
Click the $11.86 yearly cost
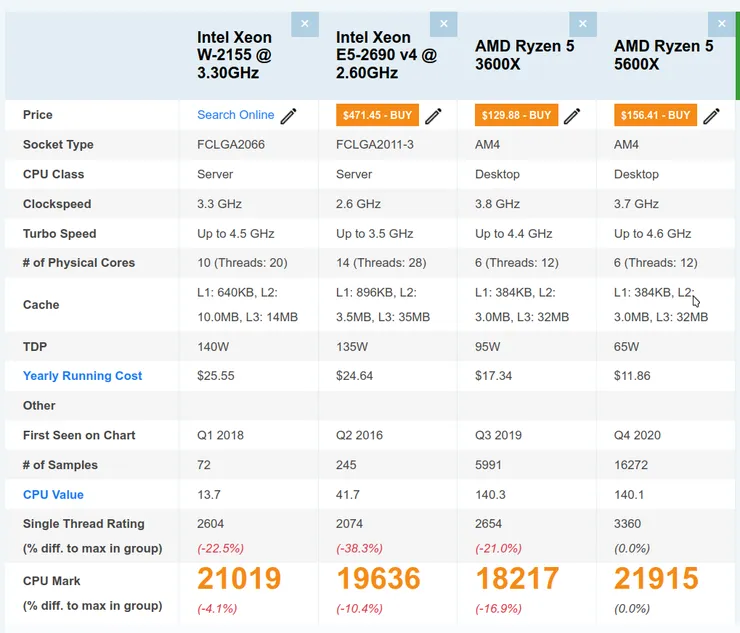pos(632,376)
